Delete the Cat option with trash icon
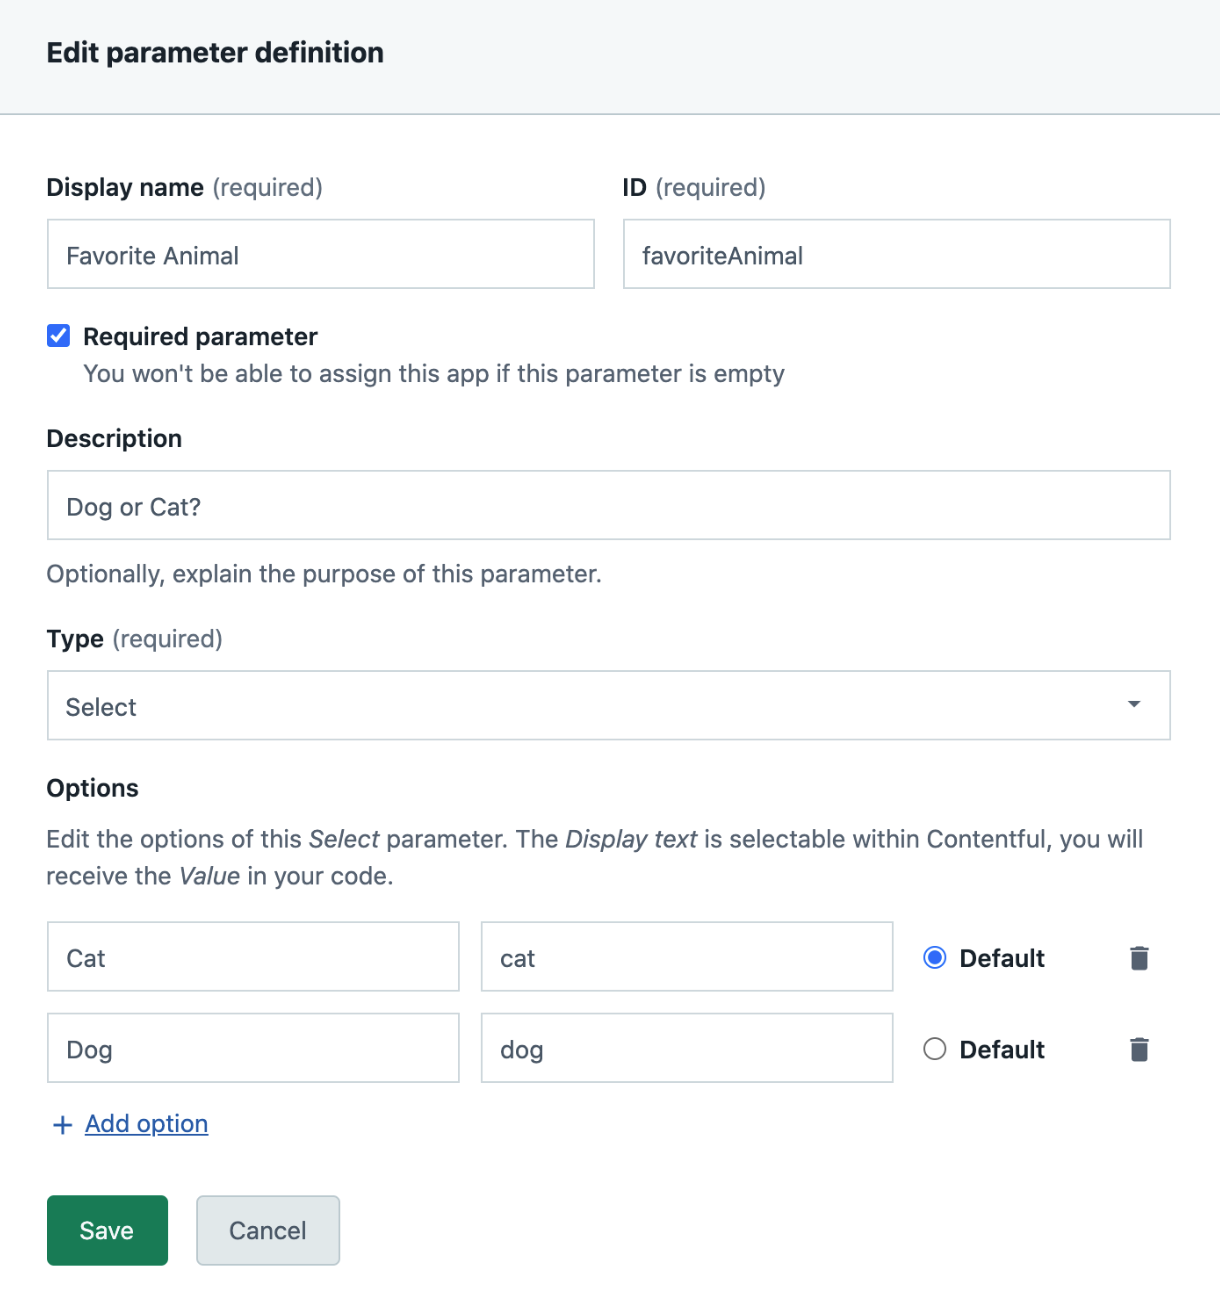 1139,958
